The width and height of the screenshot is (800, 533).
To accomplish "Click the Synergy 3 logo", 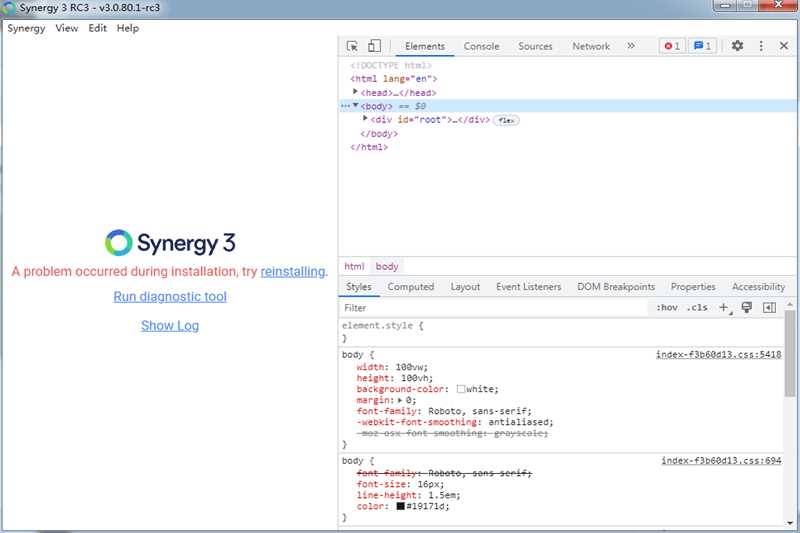I will pyautogui.click(x=170, y=243).
